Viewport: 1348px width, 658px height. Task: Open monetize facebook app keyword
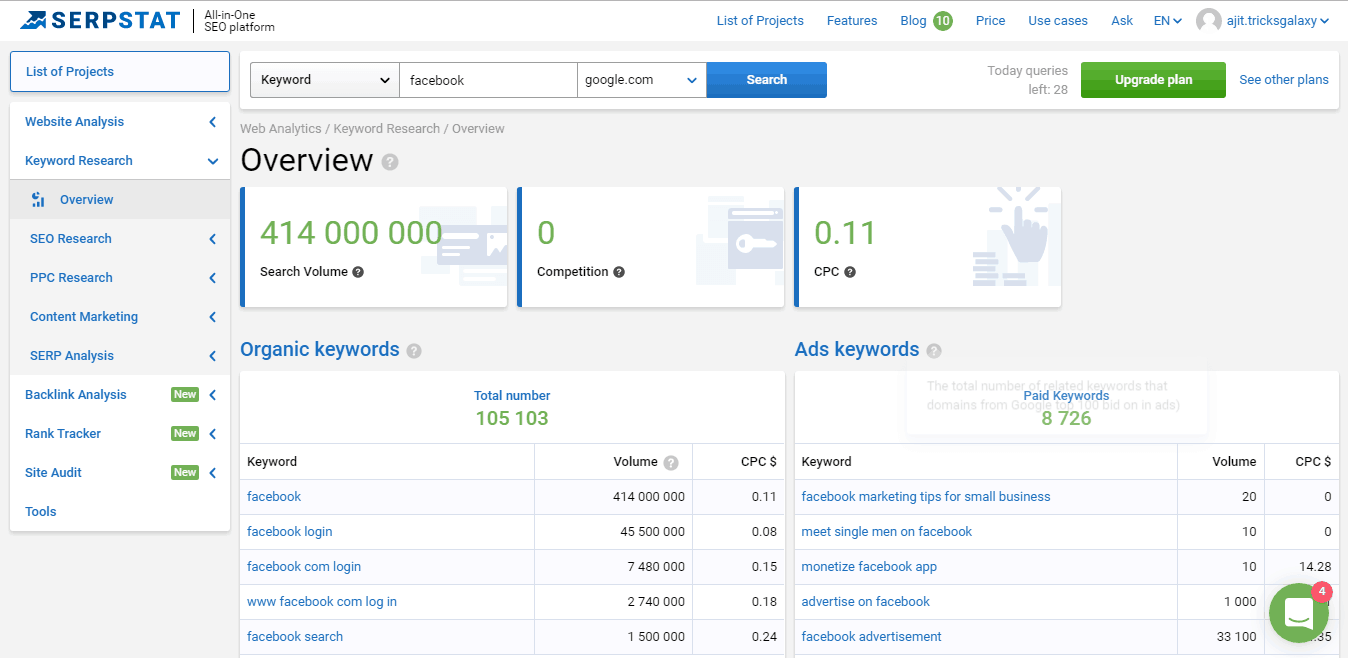[x=869, y=567]
